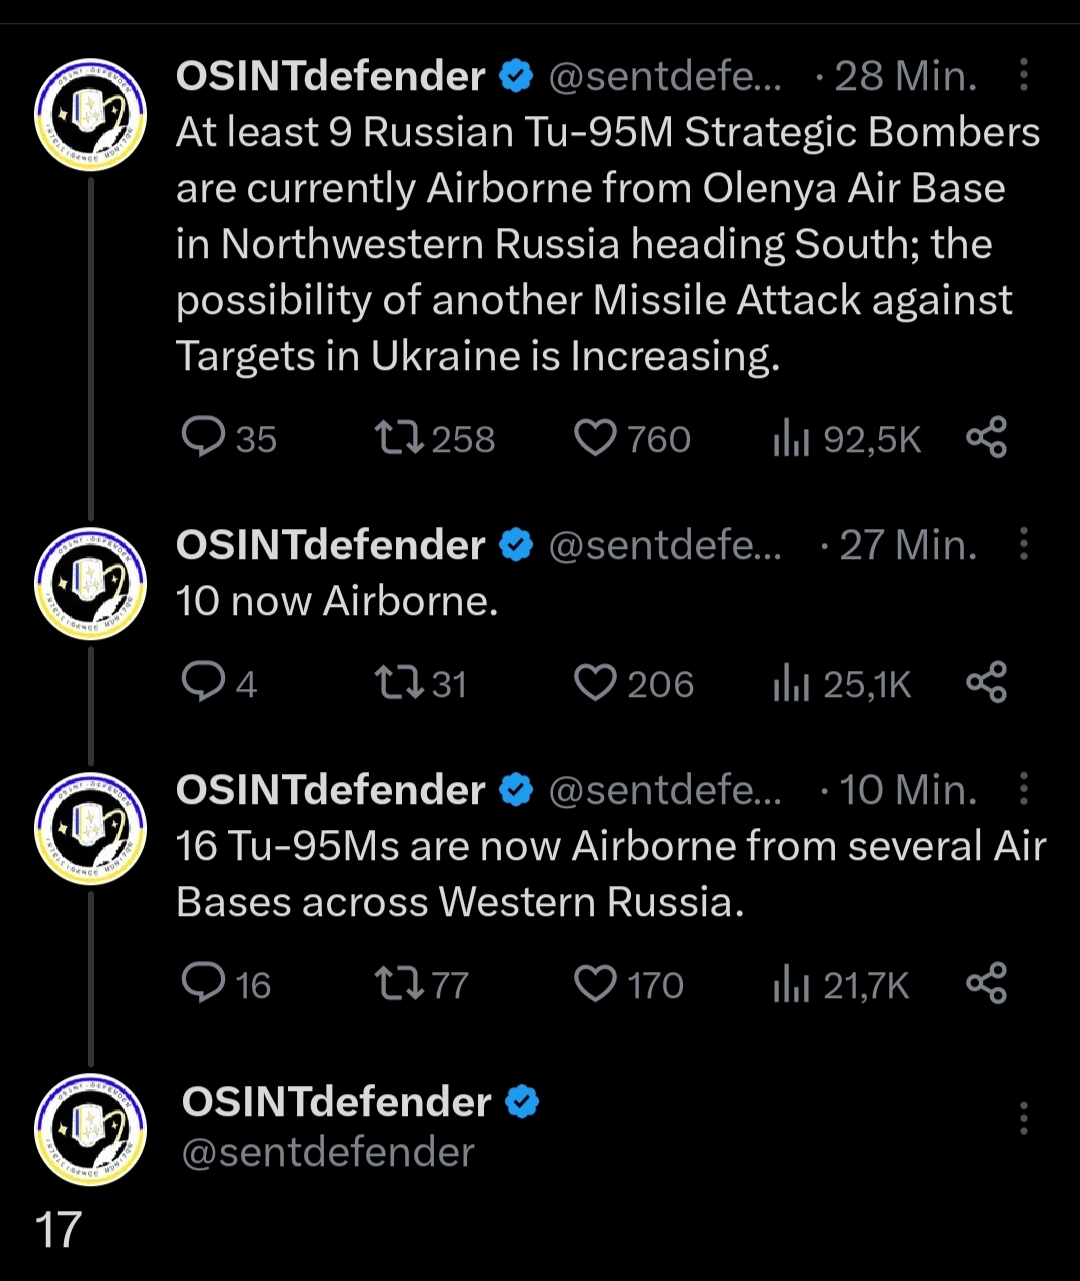
Task: Share the tweet with 92,5K views
Action: click(x=986, y=438)
